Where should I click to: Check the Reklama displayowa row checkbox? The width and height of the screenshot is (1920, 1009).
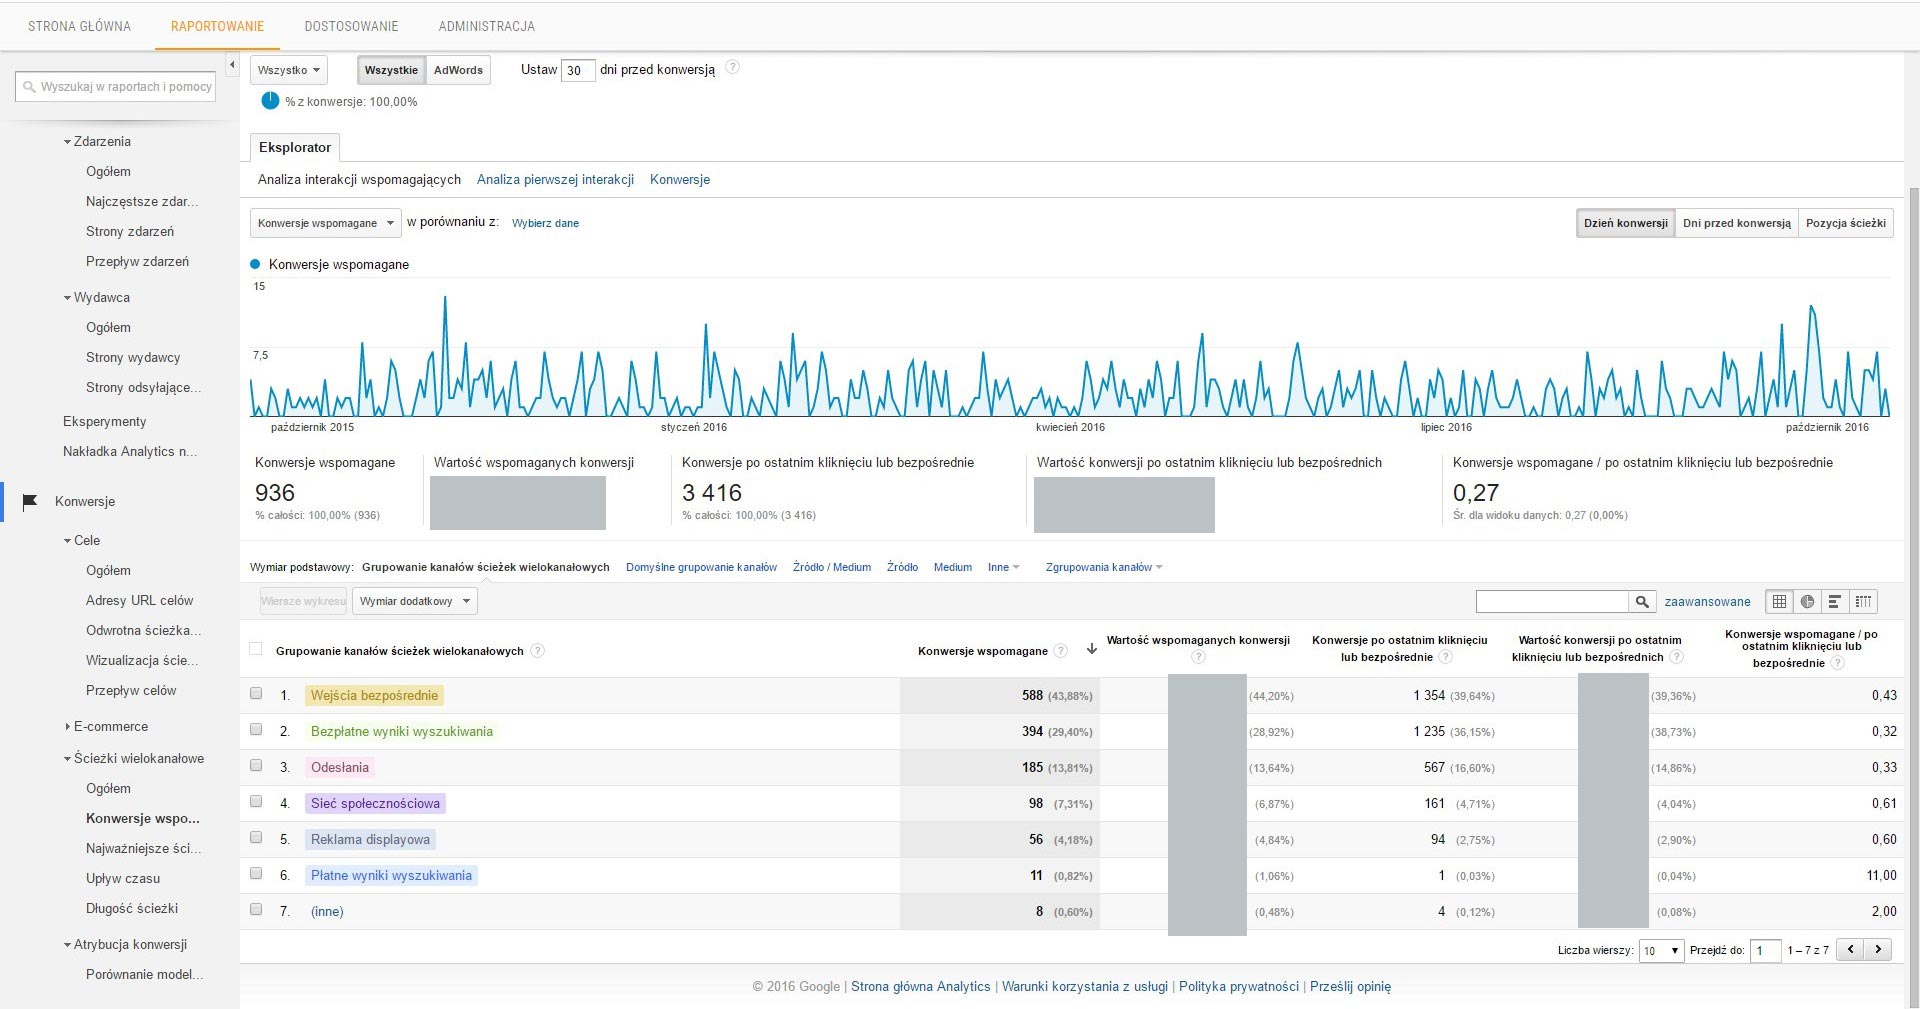click(x=256, y=837)
